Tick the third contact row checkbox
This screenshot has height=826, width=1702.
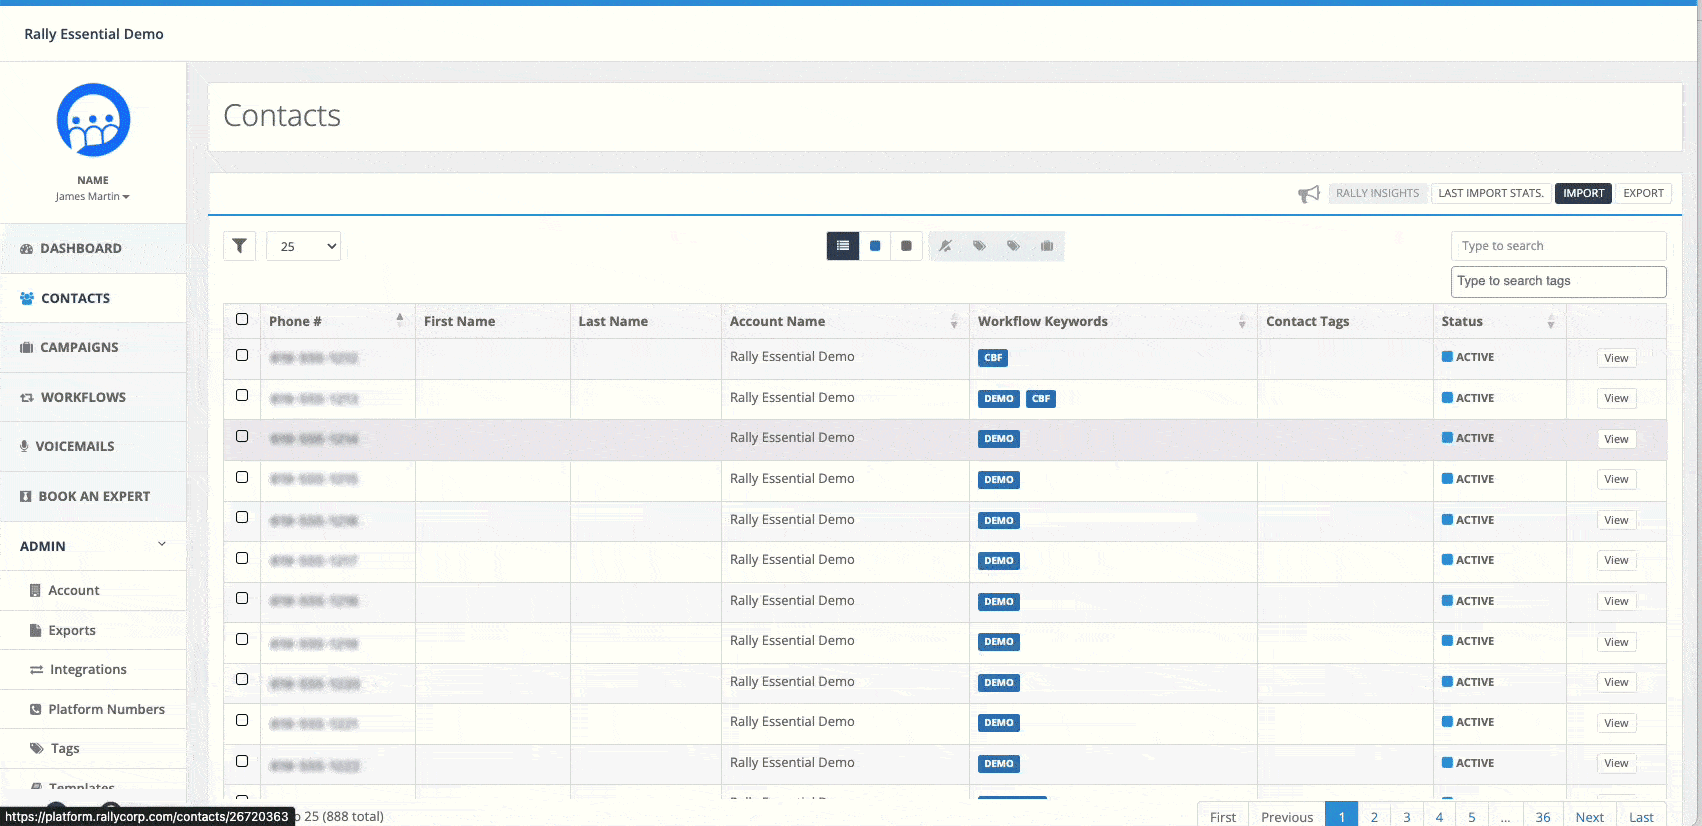click(242, 437)
